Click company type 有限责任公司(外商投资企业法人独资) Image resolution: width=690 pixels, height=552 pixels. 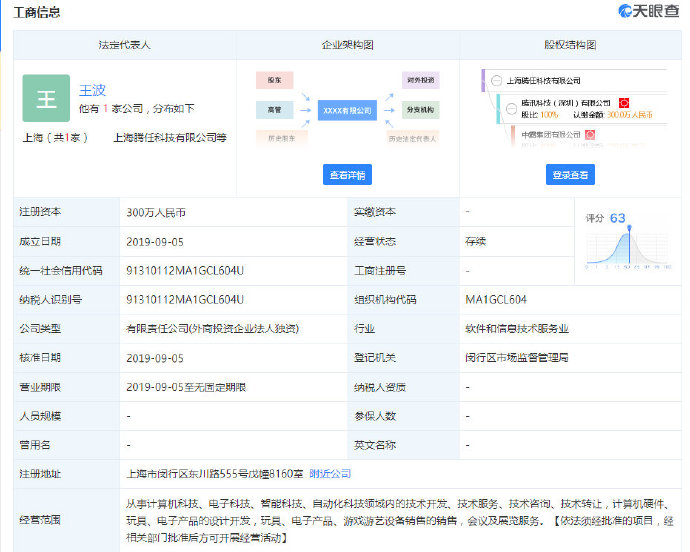tap(213, 329)
